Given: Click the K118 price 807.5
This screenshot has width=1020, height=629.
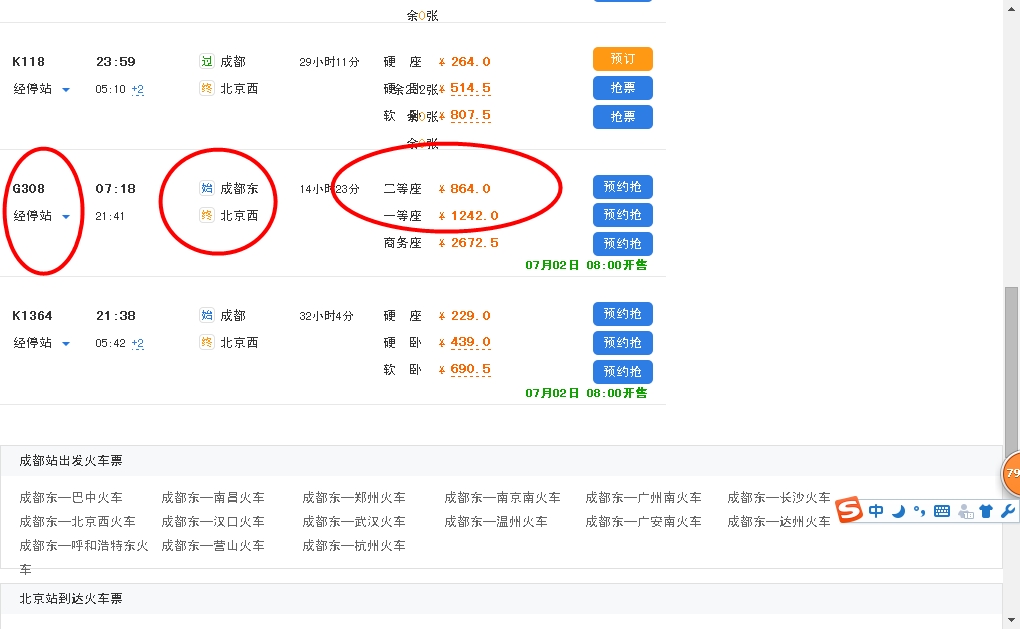Looking at the screenshot, I should click(x=470, y=116).
